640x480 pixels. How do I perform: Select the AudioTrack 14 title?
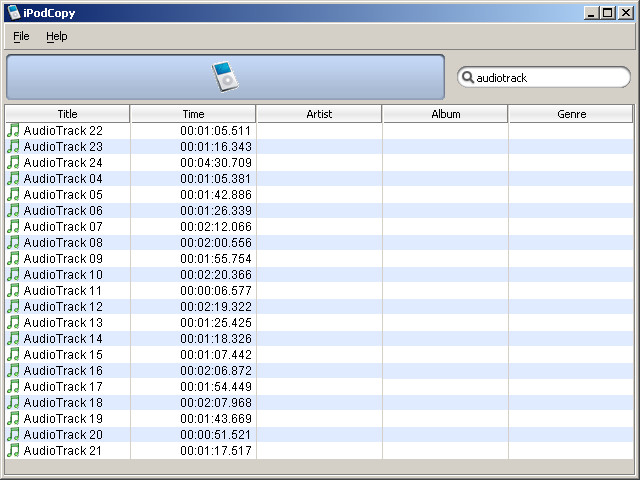(x=63, y=338)
